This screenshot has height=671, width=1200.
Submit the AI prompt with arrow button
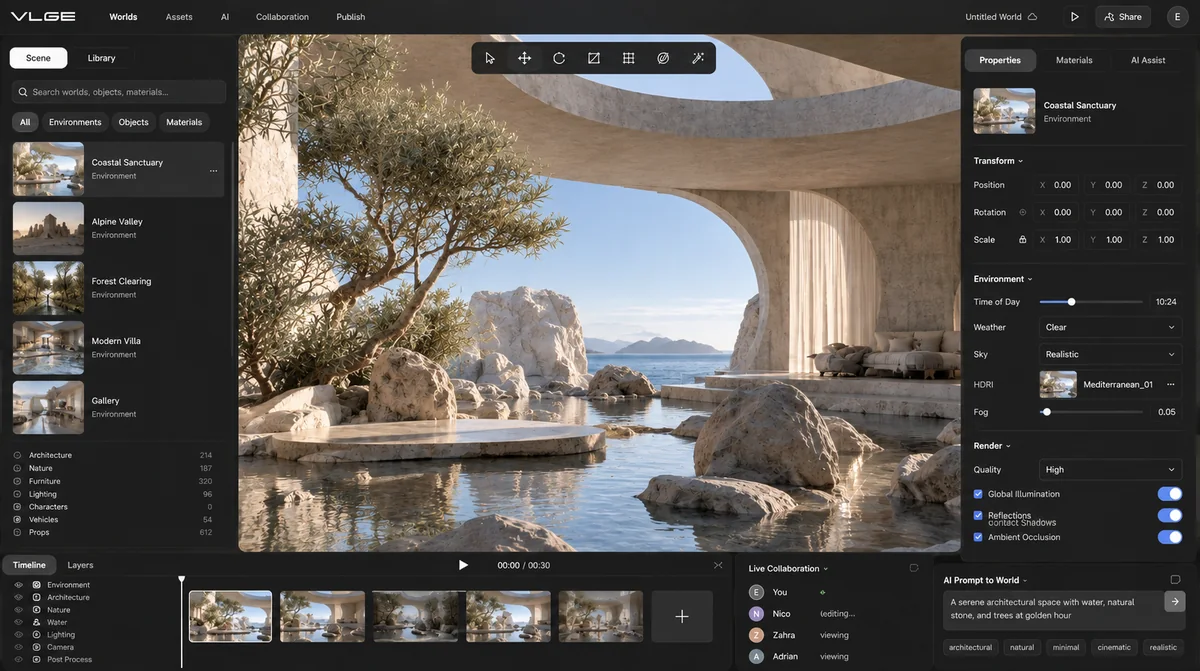[1175, 602]
